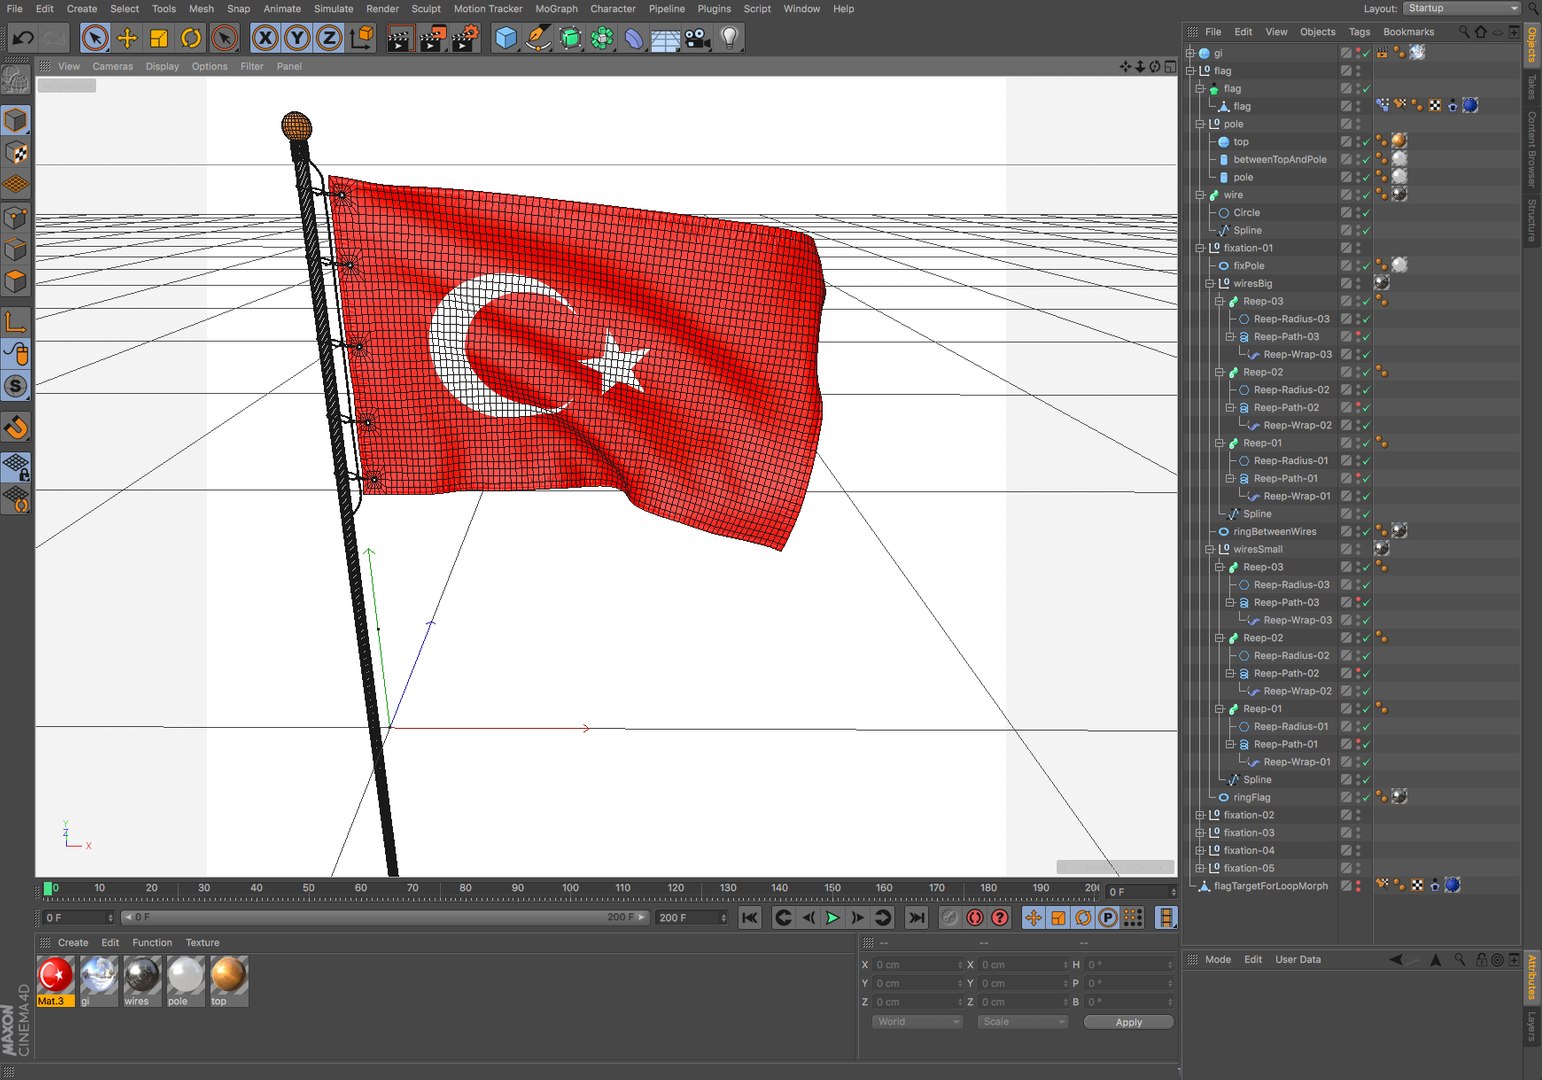Select the Move tool
Image resolution: width=1542 pixels, height=1080 pixels.
(x=127, y=38)
